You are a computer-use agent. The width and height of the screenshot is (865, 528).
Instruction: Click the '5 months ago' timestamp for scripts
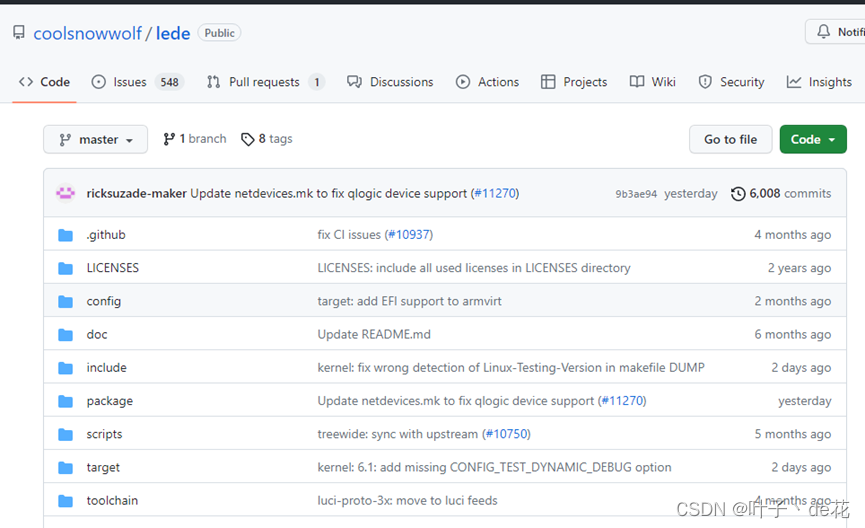793,434
